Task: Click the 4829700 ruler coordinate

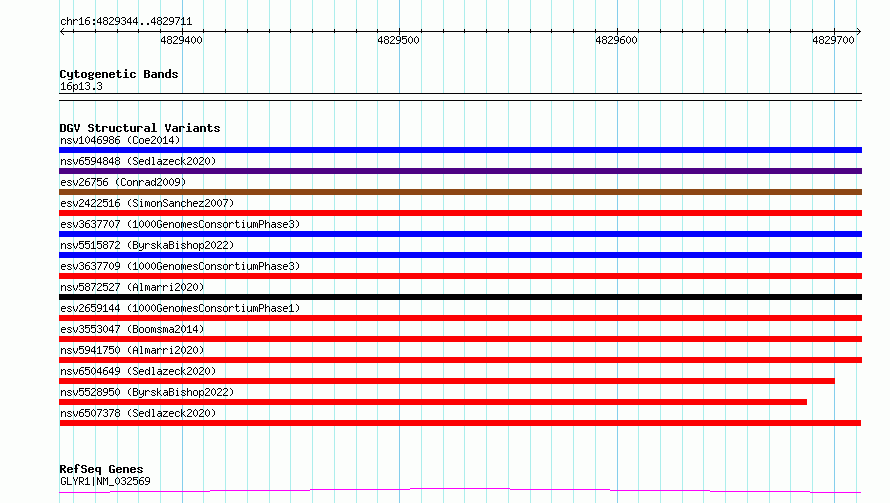Action: pos(833,40)
